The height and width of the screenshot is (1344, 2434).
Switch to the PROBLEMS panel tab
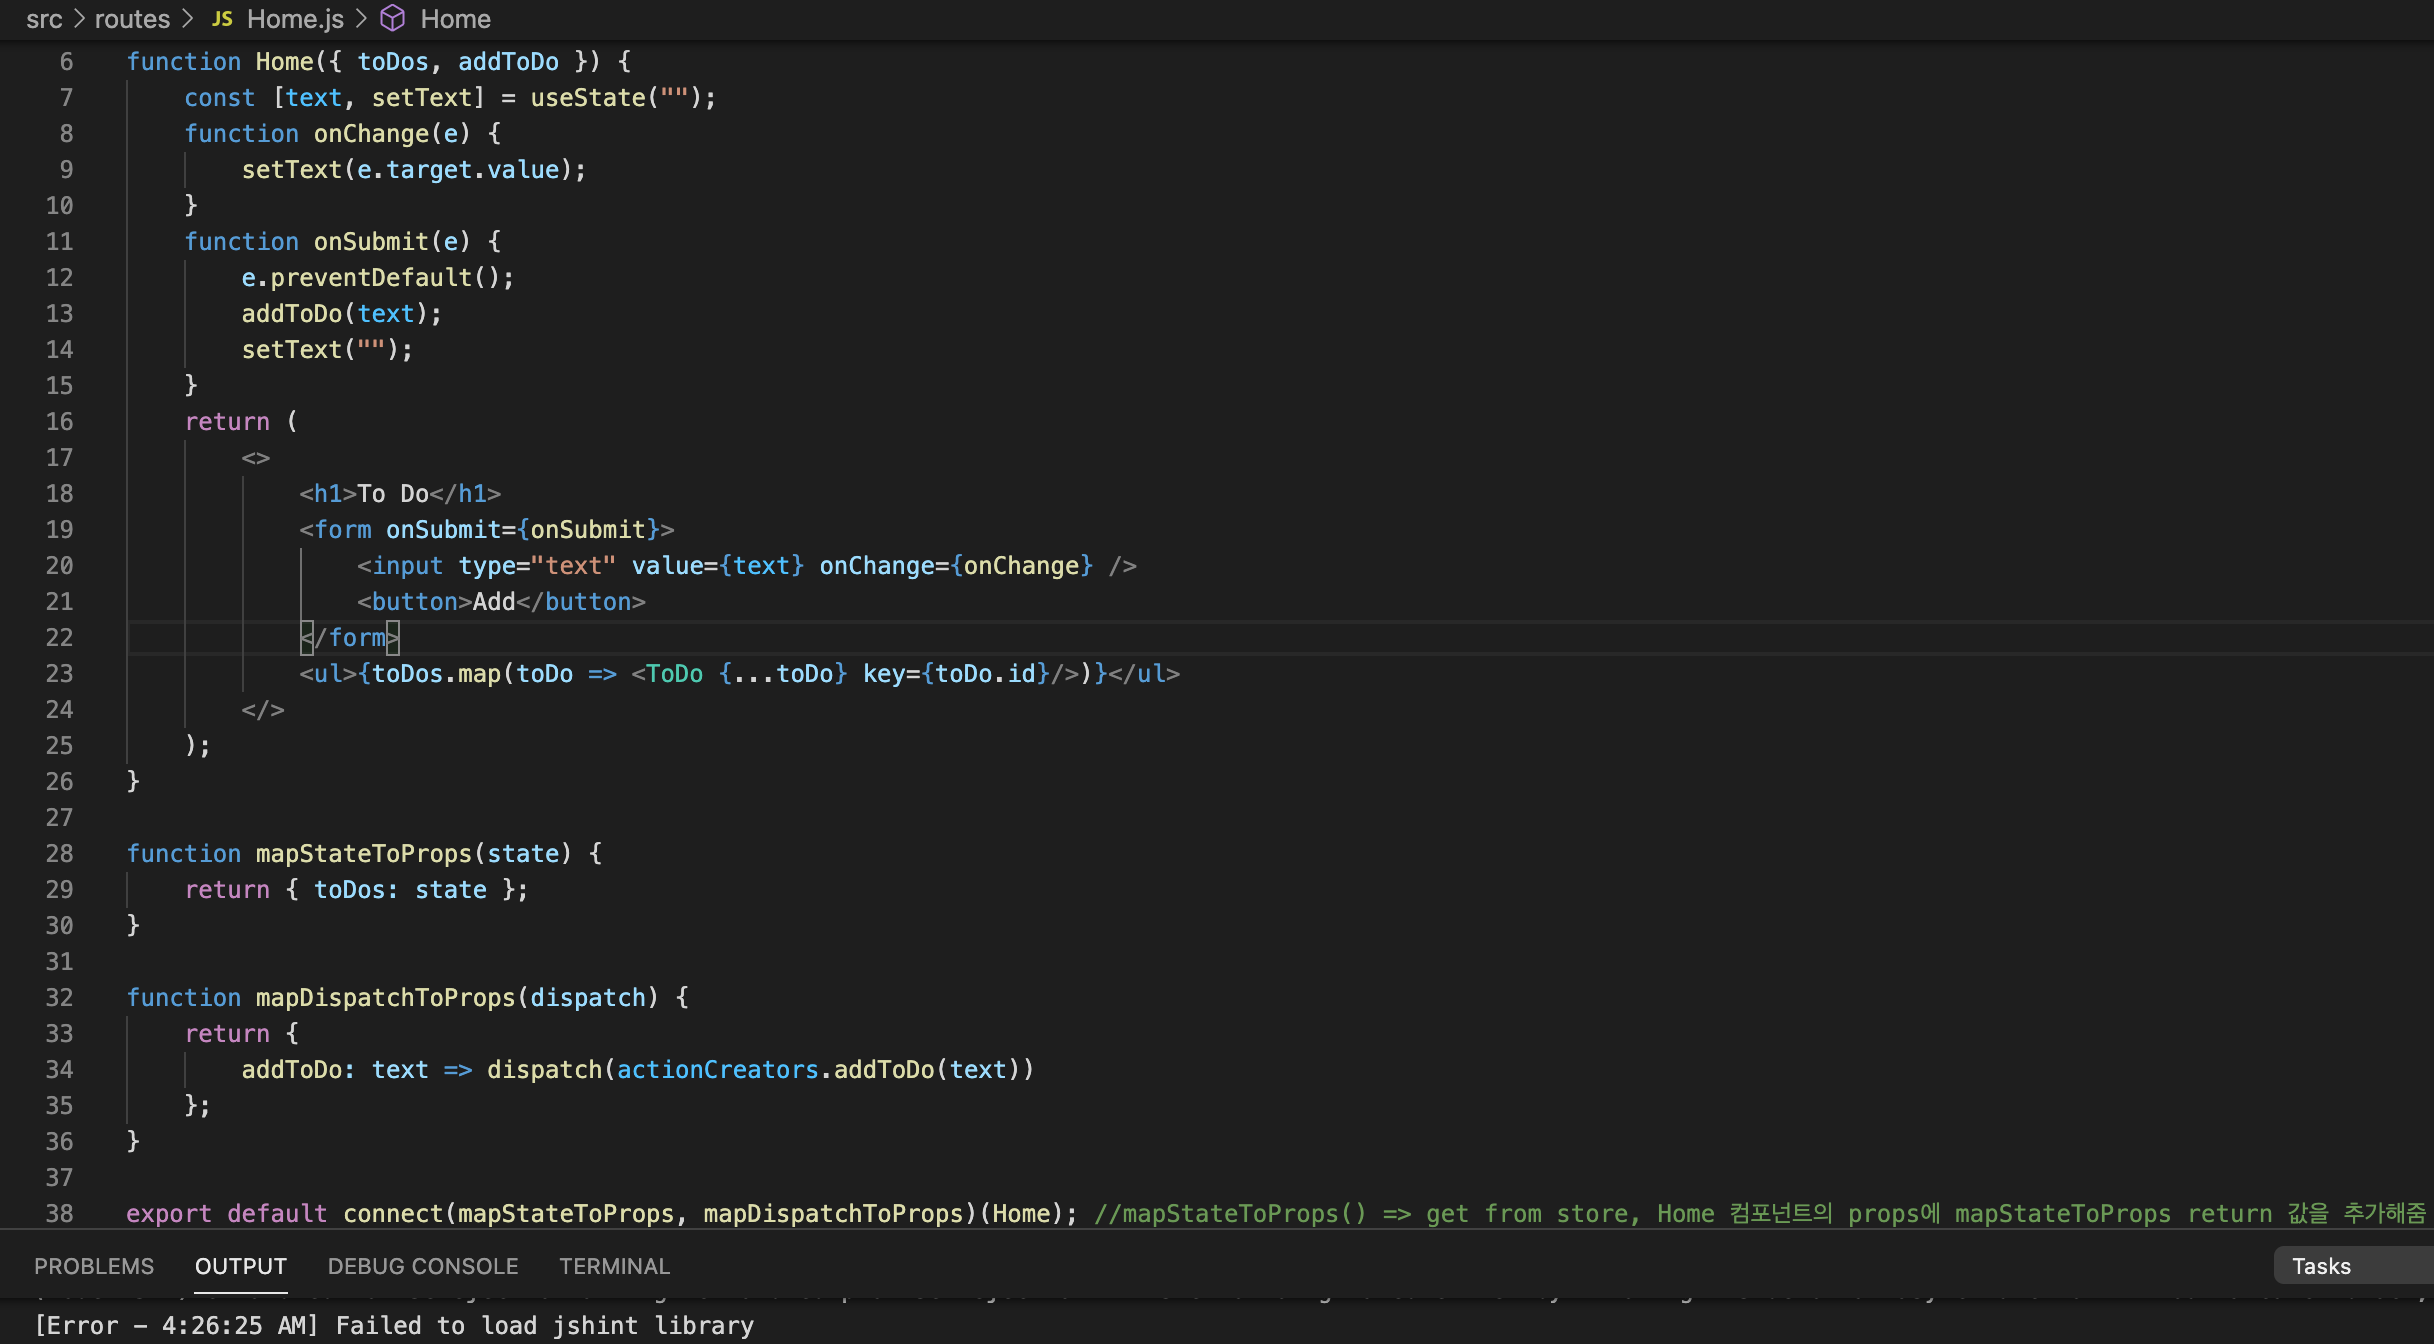click(94, 1266)
